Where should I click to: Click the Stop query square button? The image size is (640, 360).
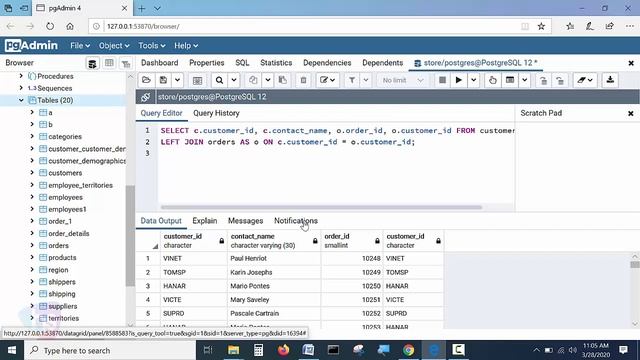point(442,80)
